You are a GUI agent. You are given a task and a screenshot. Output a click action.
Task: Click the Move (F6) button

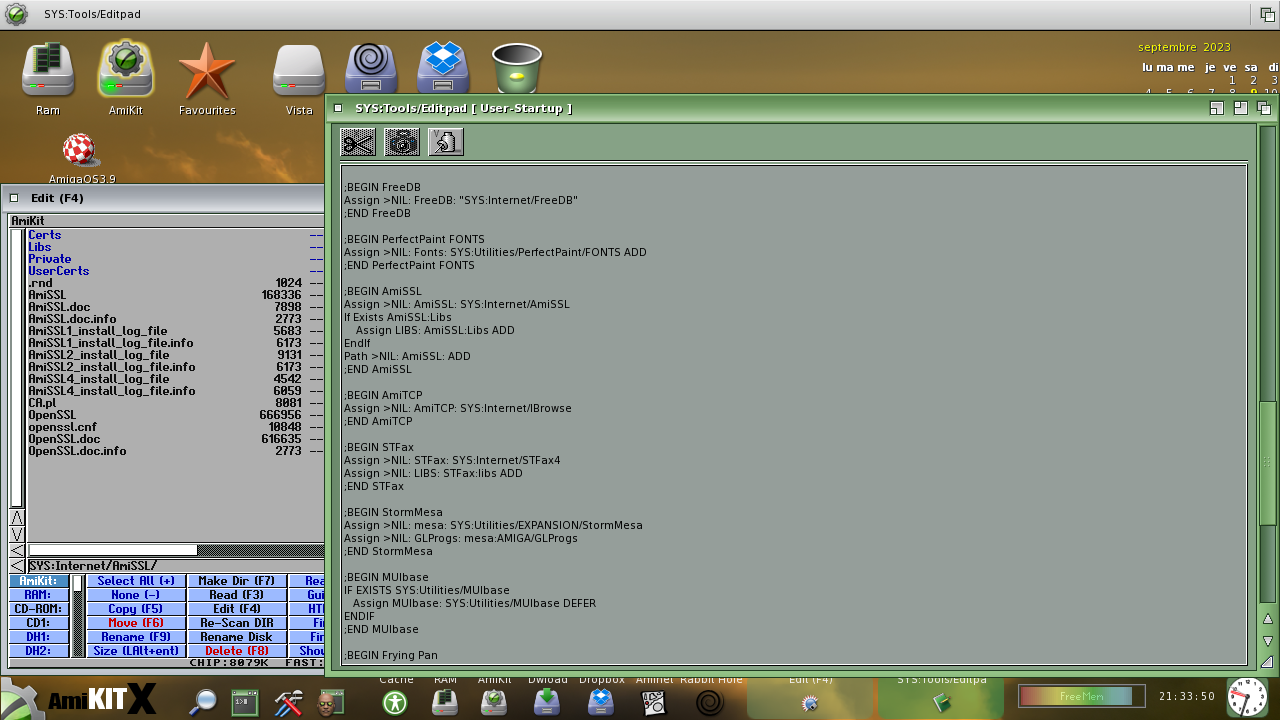pyautogui.click(x=136, y=623)
